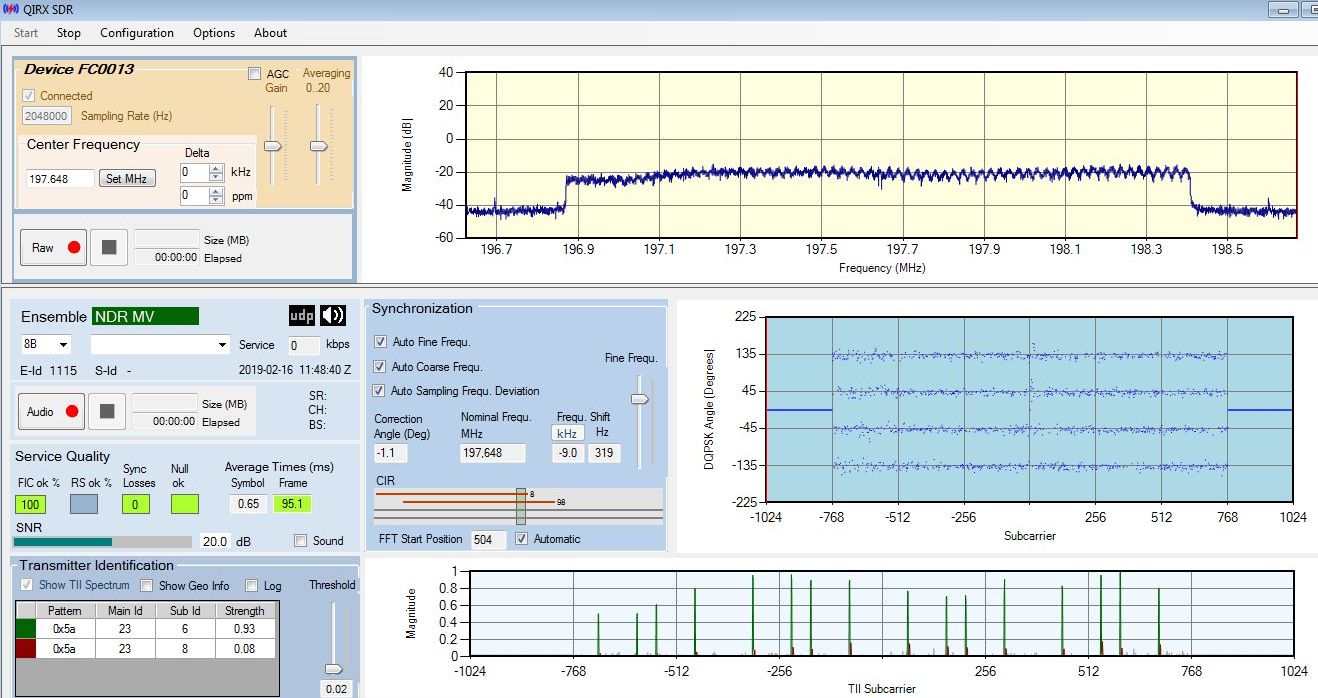This screenshot has width=1318, height=698.
Task: Open the Configuration menu
Action: (137, 33)
